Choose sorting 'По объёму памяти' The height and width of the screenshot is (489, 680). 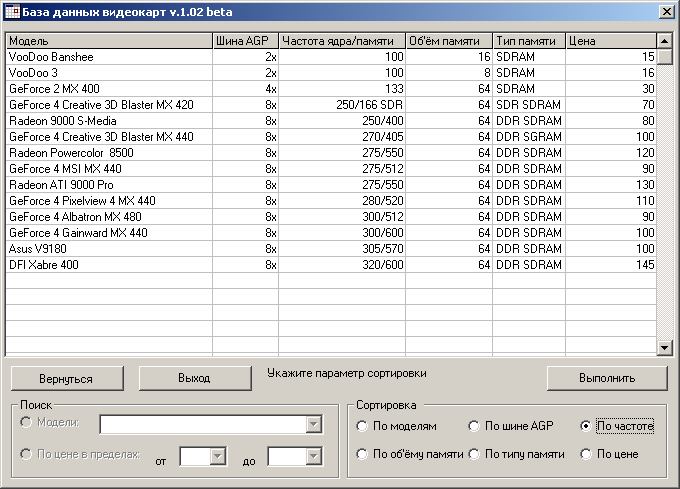tap(362, 454)
